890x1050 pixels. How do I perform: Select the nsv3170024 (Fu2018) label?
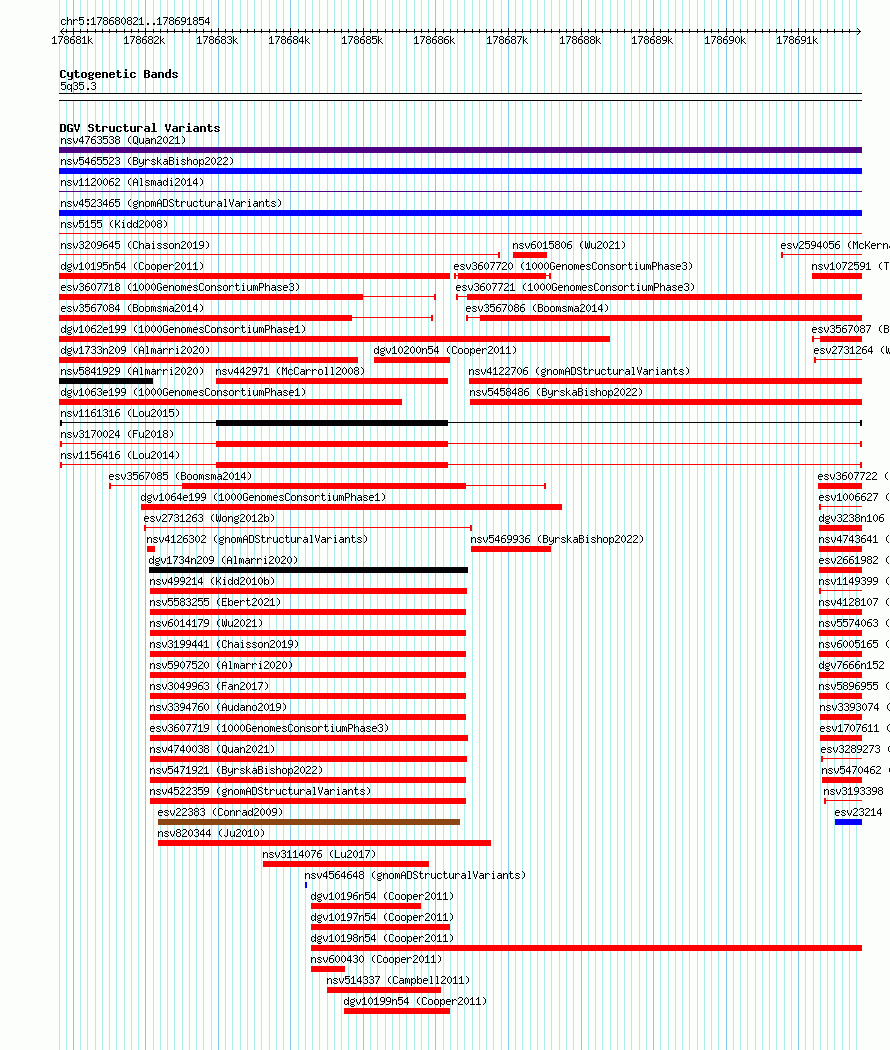117,434
